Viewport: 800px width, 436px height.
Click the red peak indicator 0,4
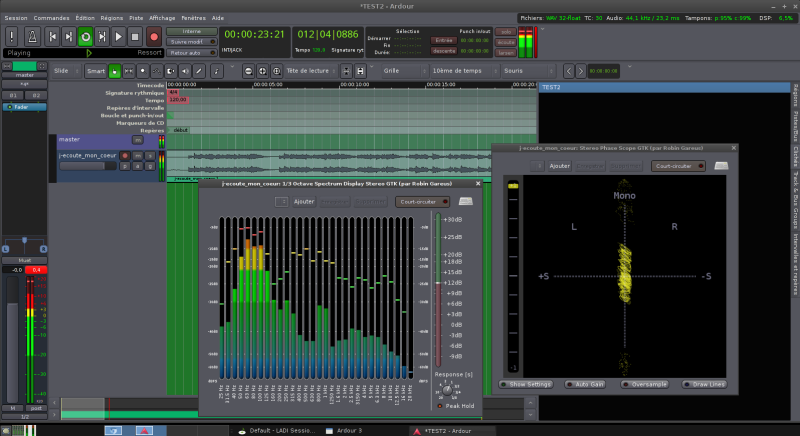point(34,270)
